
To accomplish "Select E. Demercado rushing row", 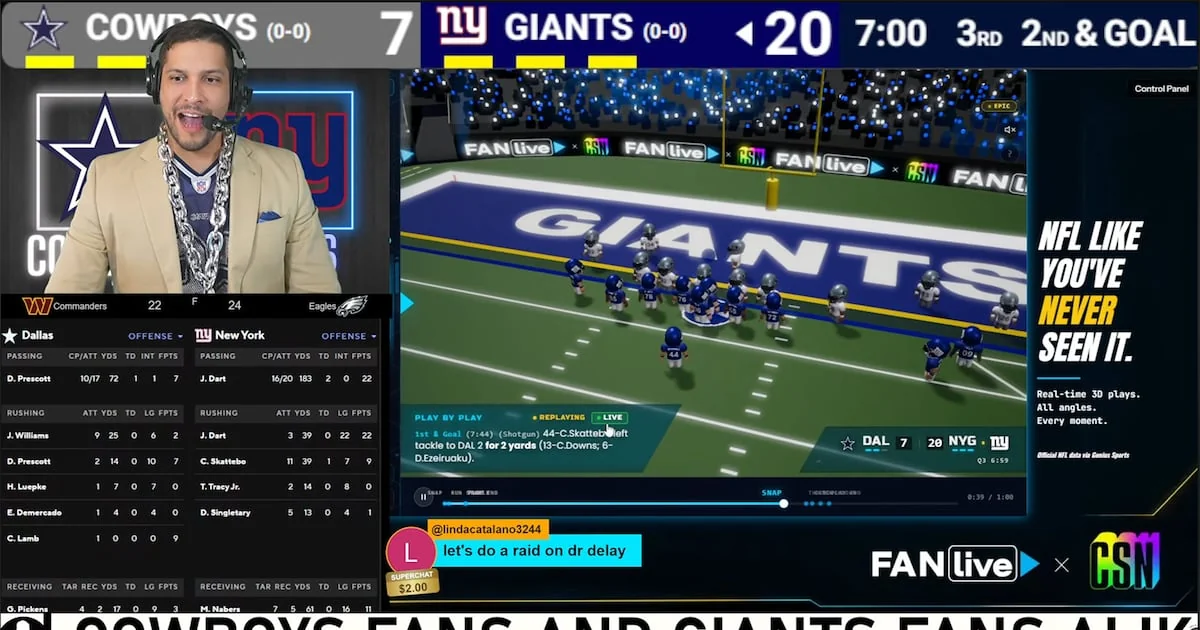I will 92,512.
